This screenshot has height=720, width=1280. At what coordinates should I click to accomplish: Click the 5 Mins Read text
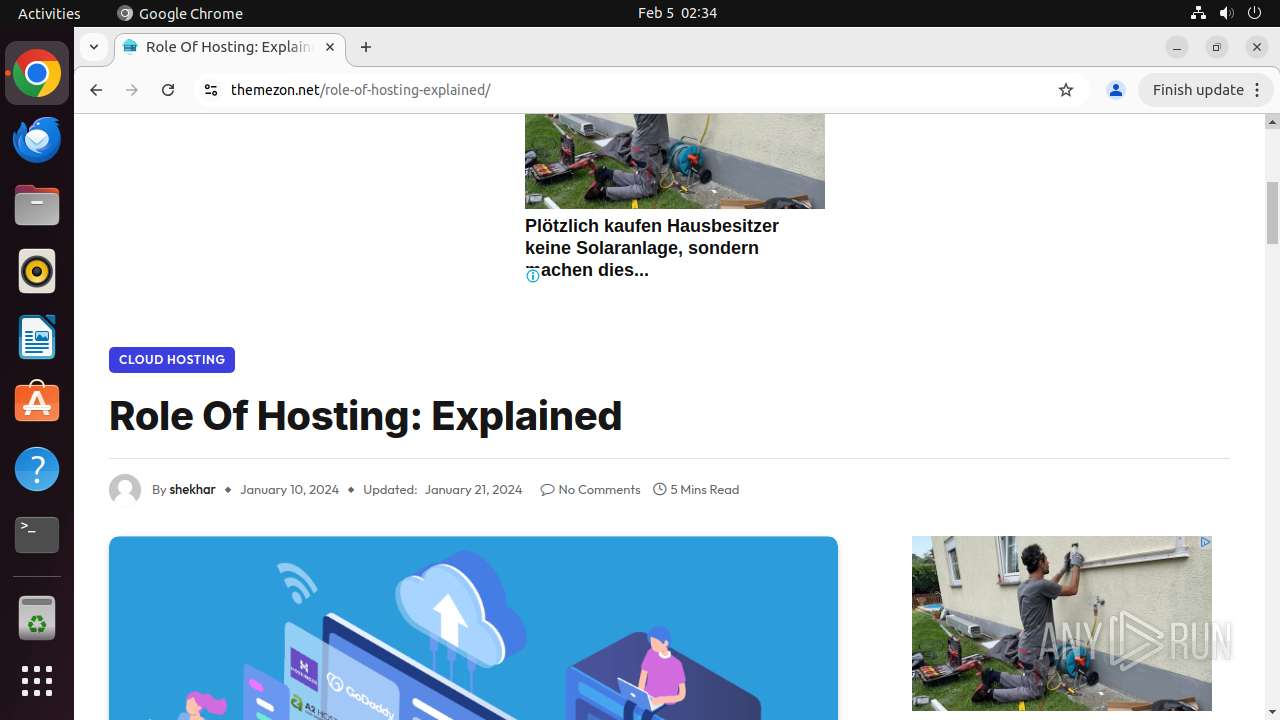[704, 490]
